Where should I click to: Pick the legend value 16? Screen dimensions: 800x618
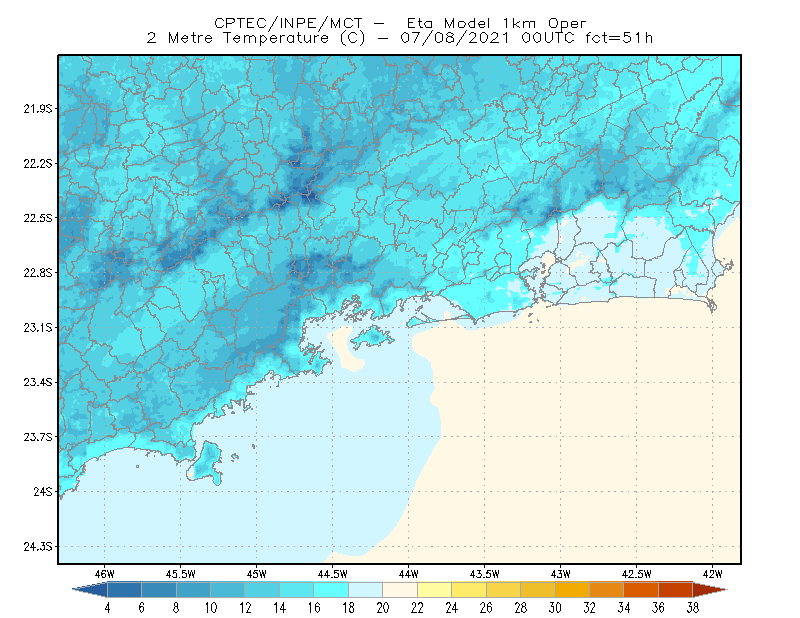tap(314, 608)
